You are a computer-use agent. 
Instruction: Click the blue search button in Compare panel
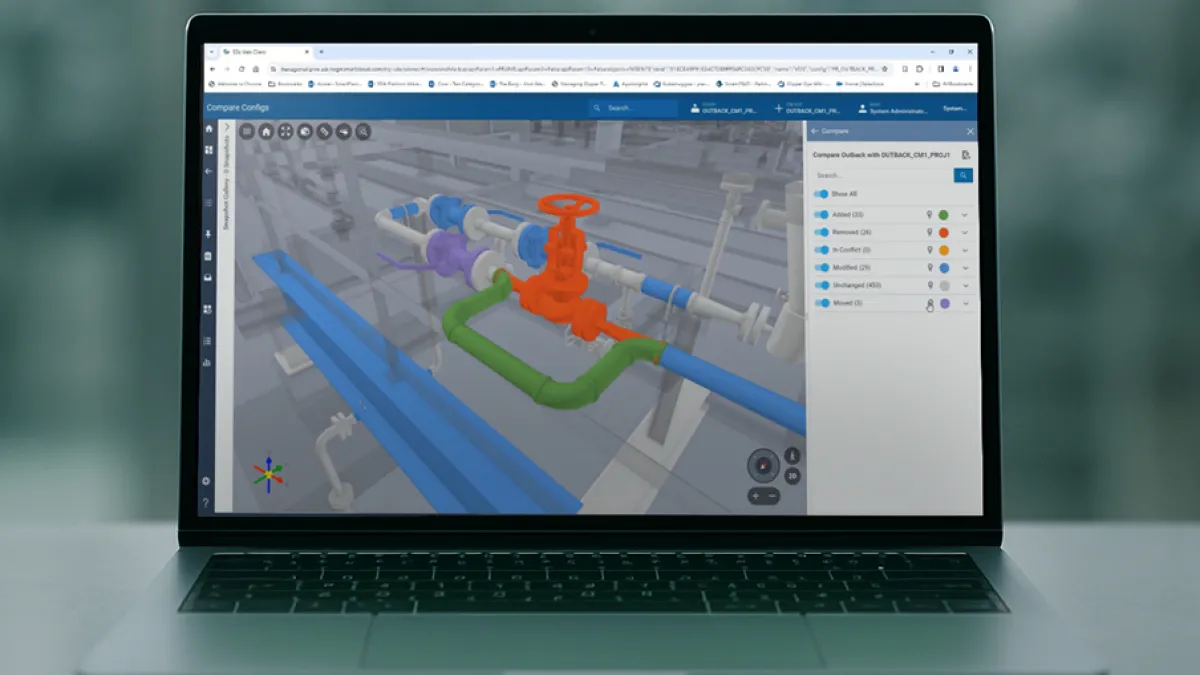pyautogui.click(x=962, y=175)
